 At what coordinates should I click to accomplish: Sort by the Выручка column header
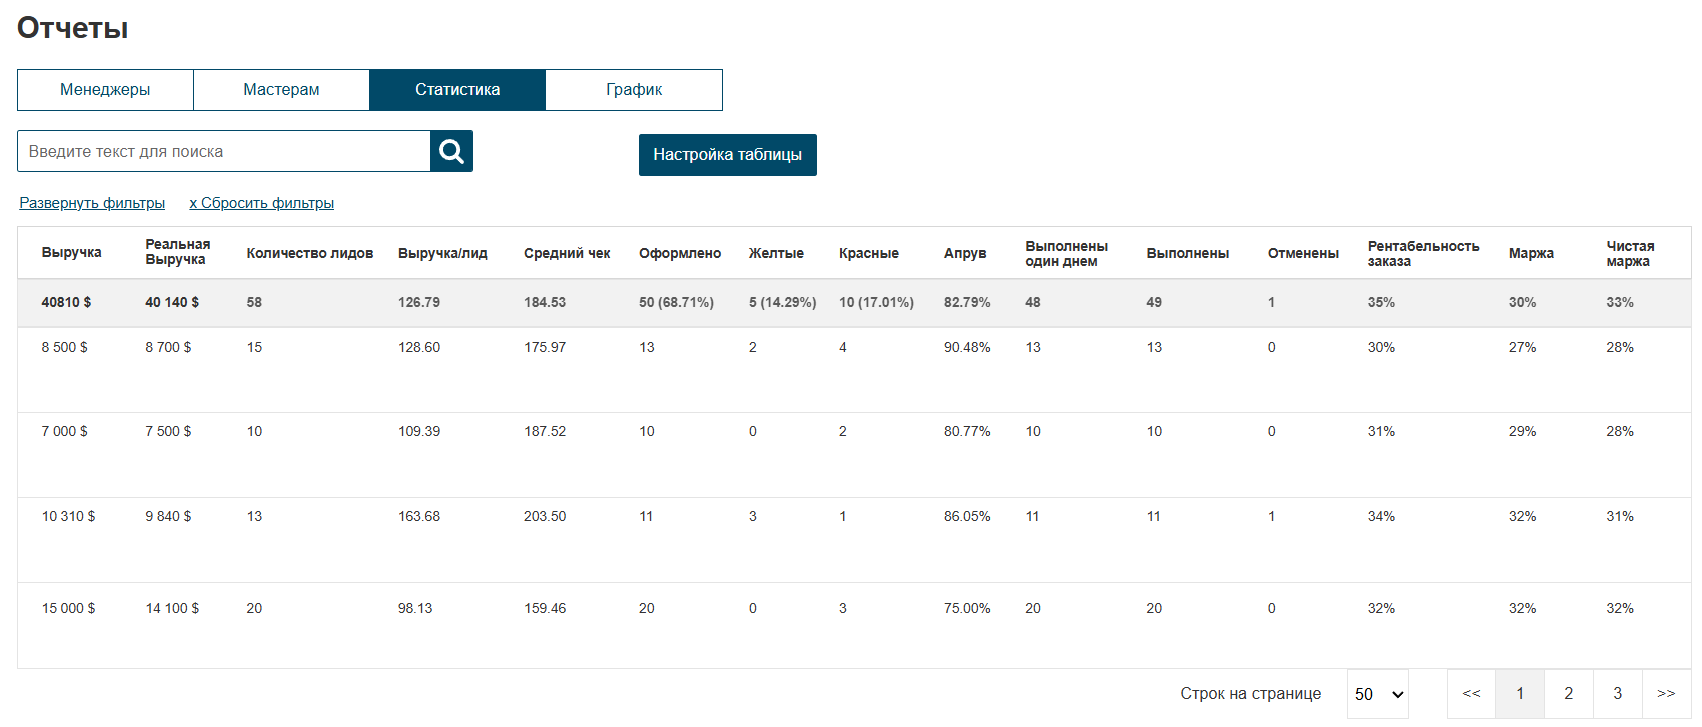coord(71,253)
